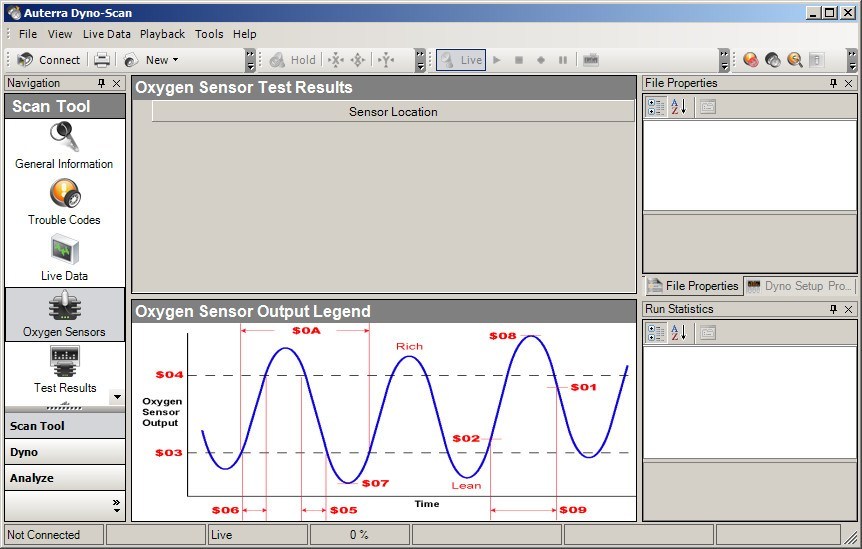Pin the File Properties panel
This screenshot has height=549, width=862.
tap(833, 83)
